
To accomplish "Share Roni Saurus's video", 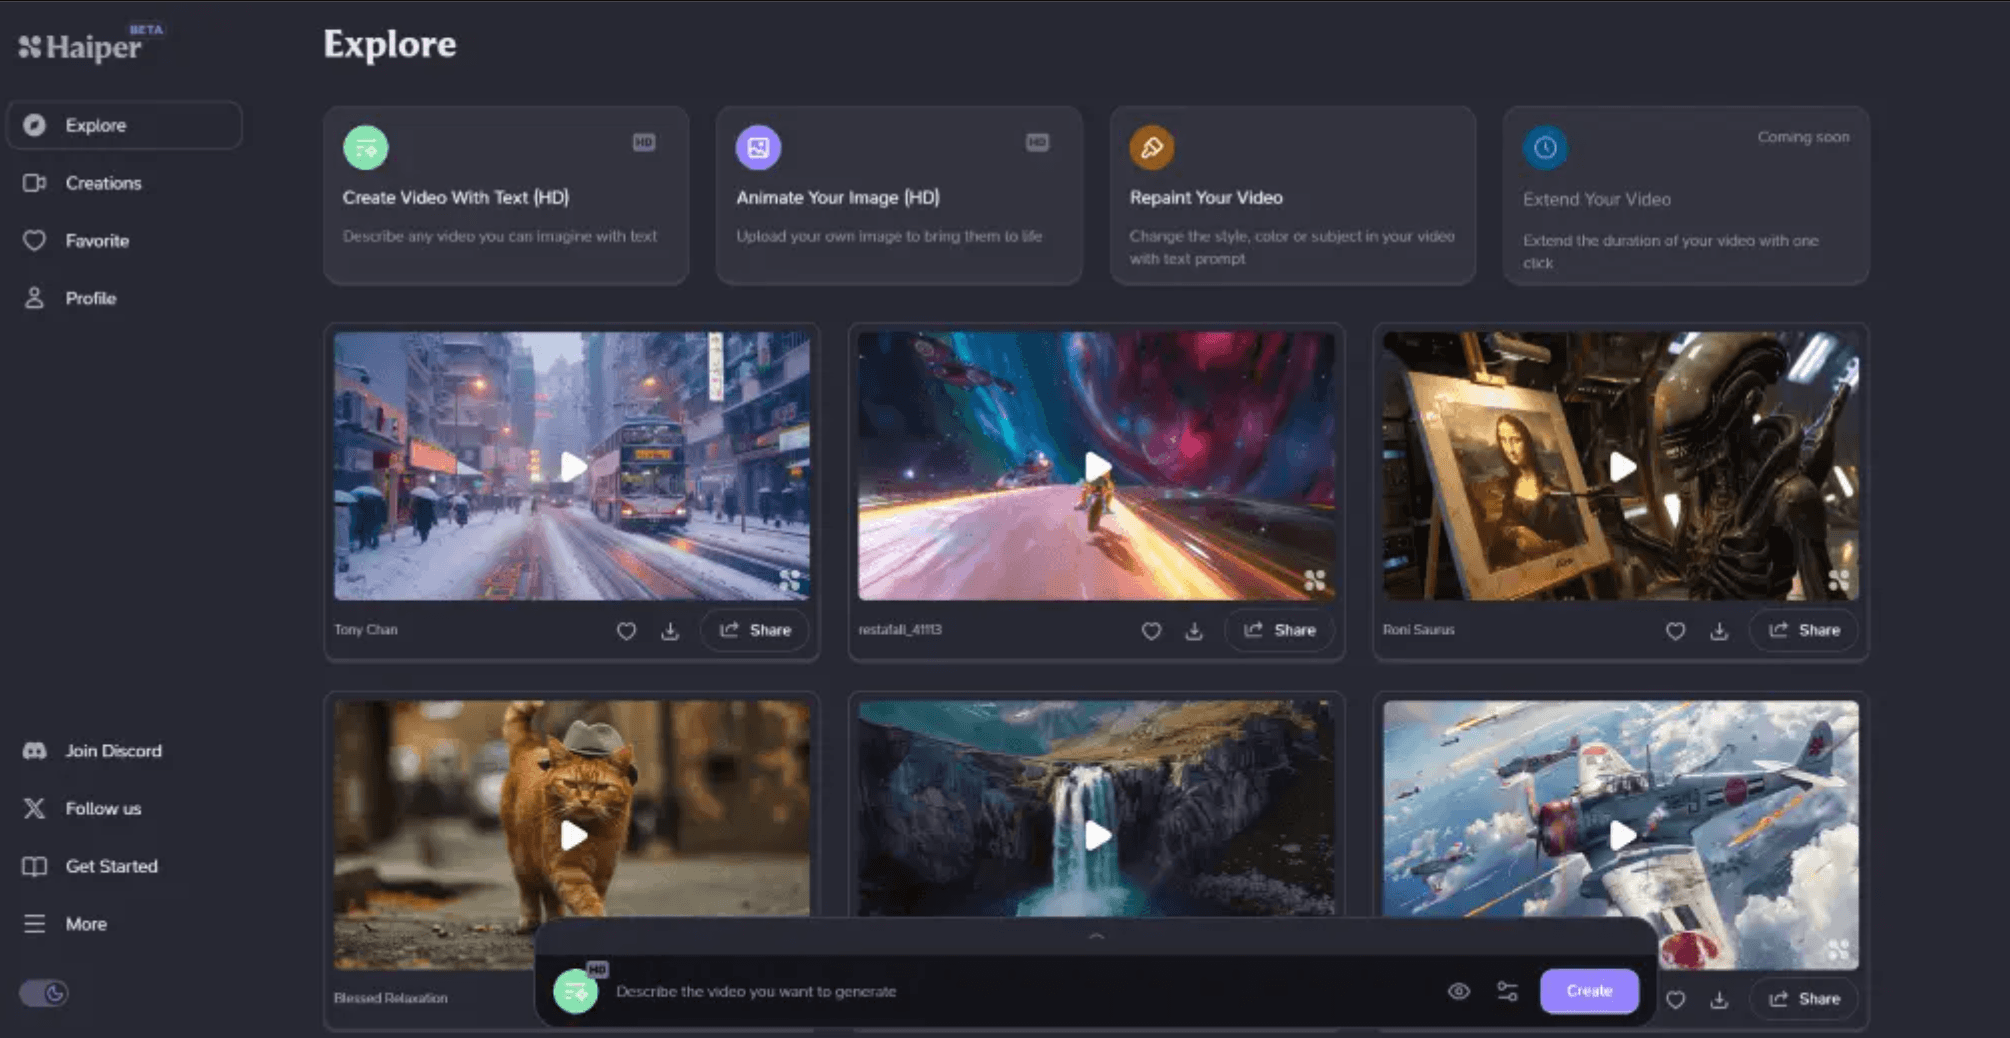I will 1804,630.
